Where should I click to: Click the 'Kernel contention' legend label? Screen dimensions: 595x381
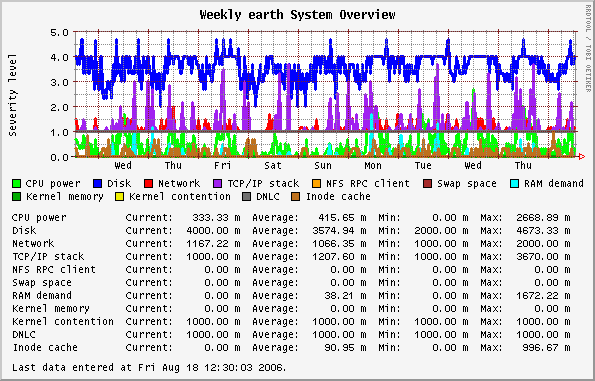point(180,197)
